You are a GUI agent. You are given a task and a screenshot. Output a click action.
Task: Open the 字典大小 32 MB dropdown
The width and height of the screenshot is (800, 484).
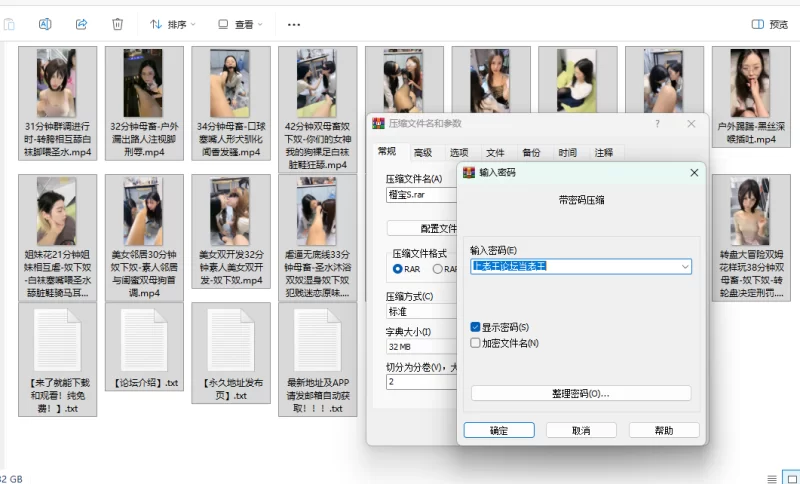pos(421,347)
